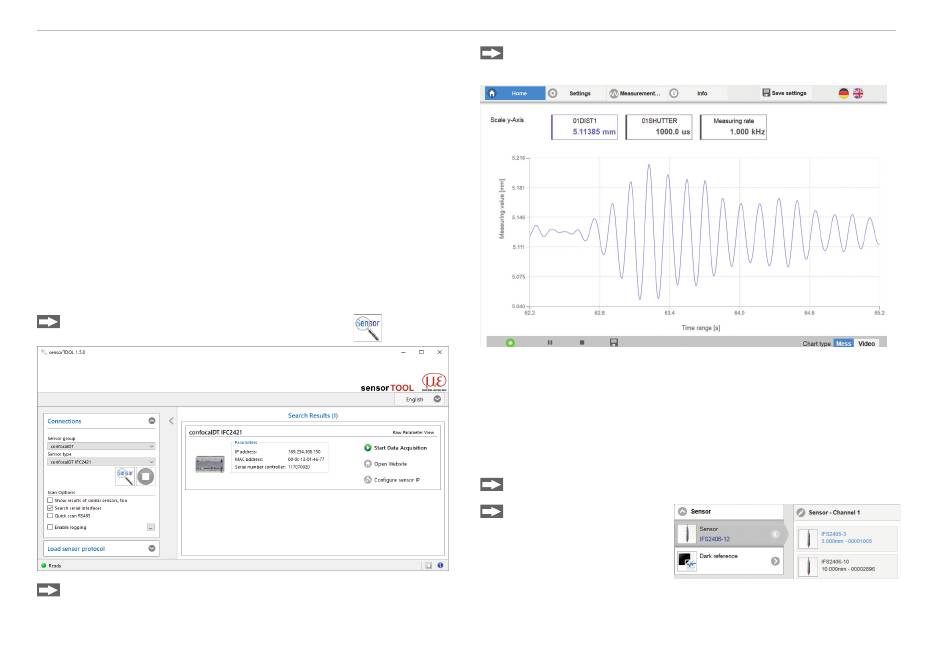Enable the 'Quick scan RS485' checkbox

50,516
